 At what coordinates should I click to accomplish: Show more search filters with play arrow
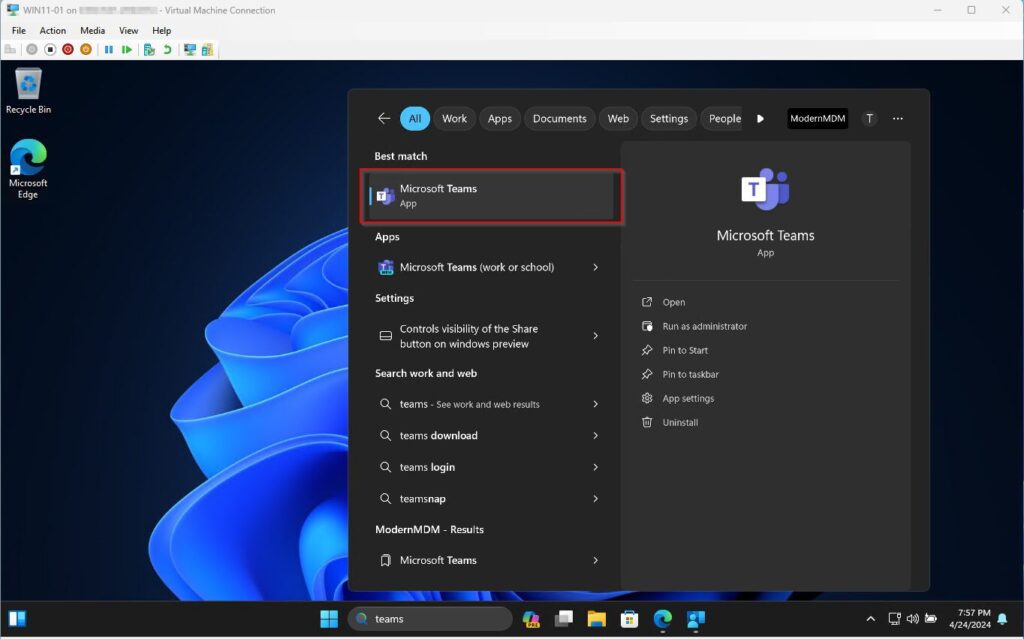760,118
